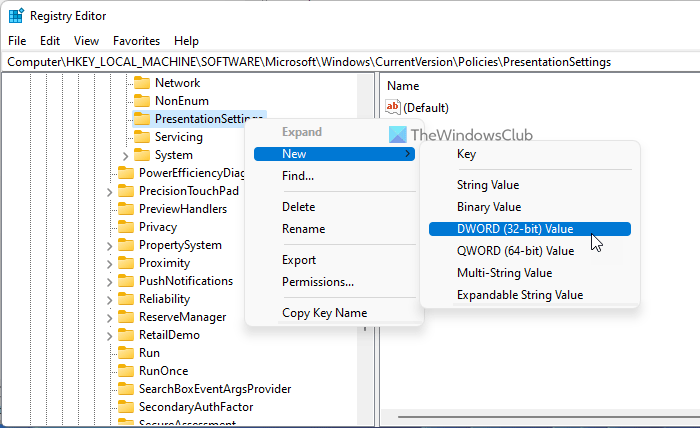Select the Privacy key label
Viewport: 700px width, 428px height.
pyautogui.click(x=158, y=227)
